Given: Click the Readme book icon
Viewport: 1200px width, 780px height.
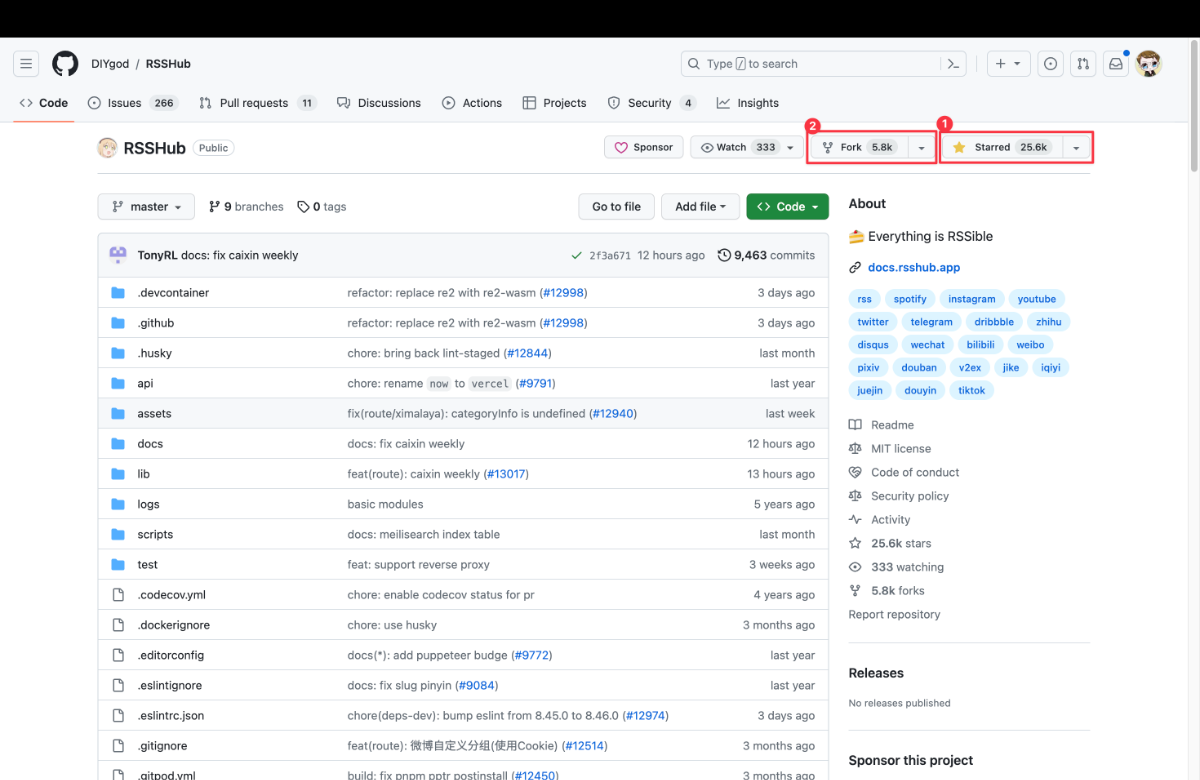Looking at the screenshot, I should tap(855, 425).
